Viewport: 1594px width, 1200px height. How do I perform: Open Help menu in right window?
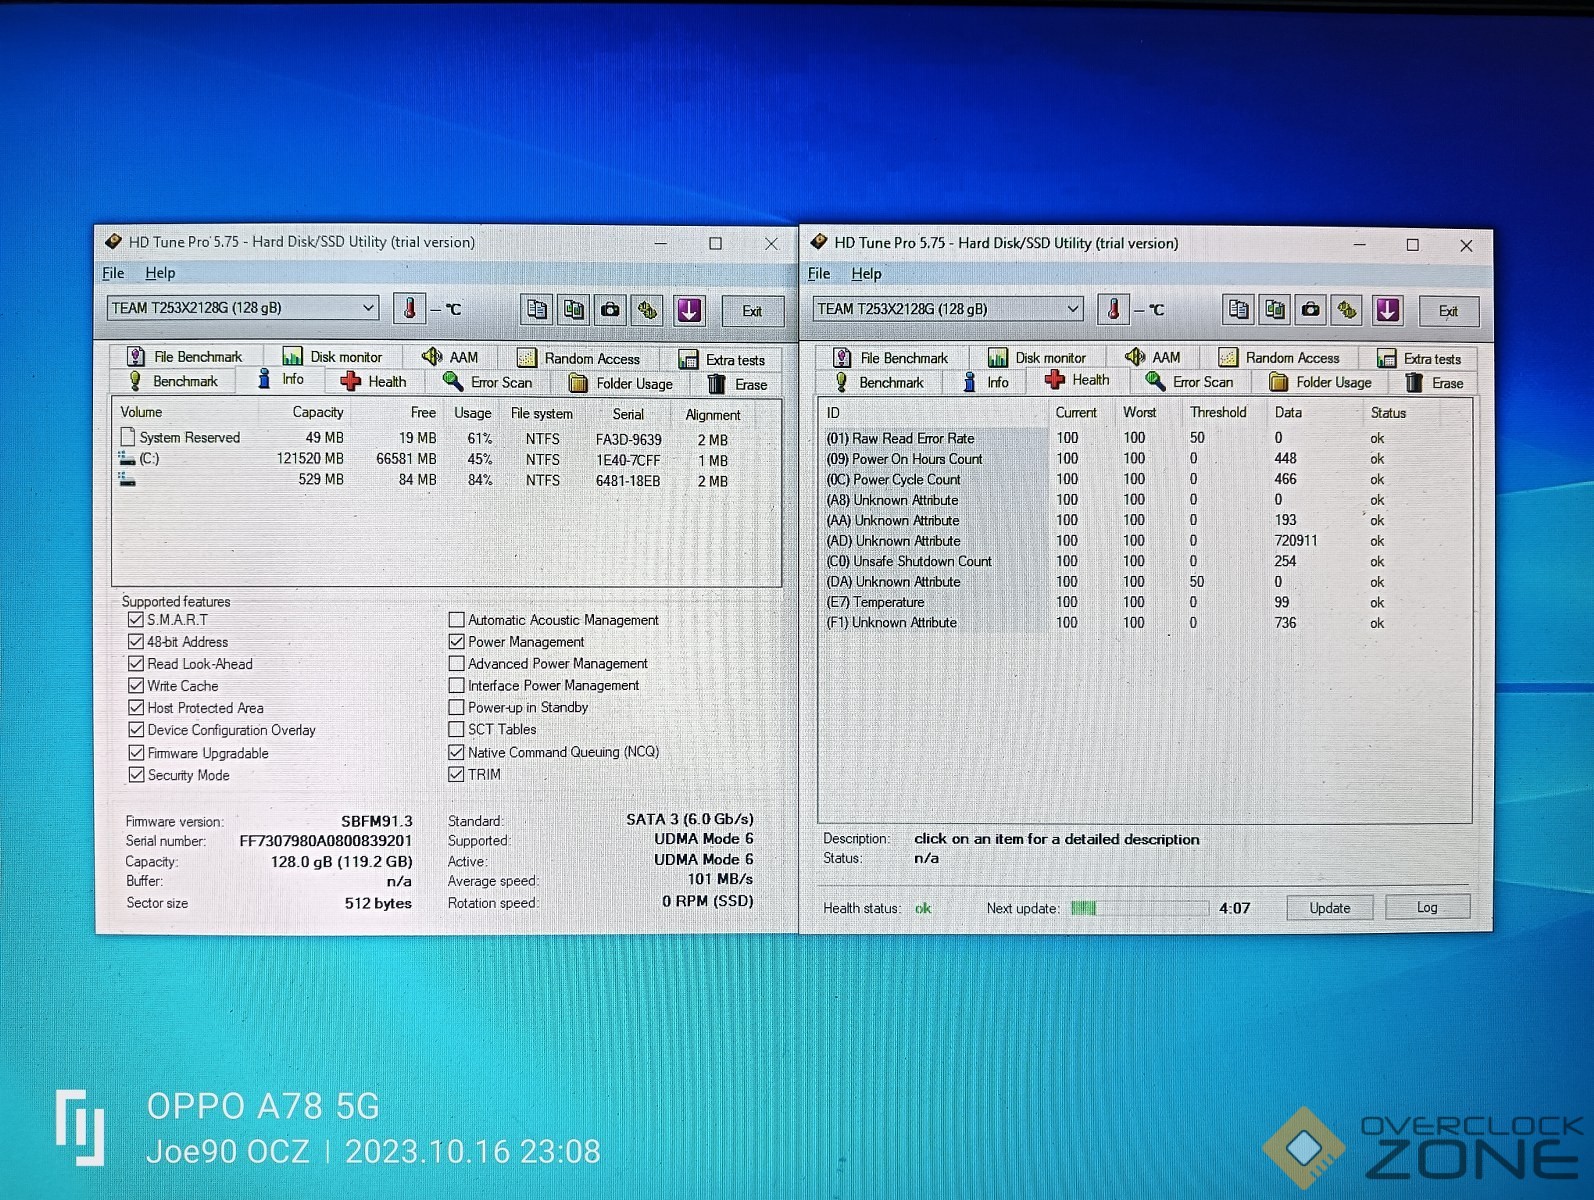(866, 274)
